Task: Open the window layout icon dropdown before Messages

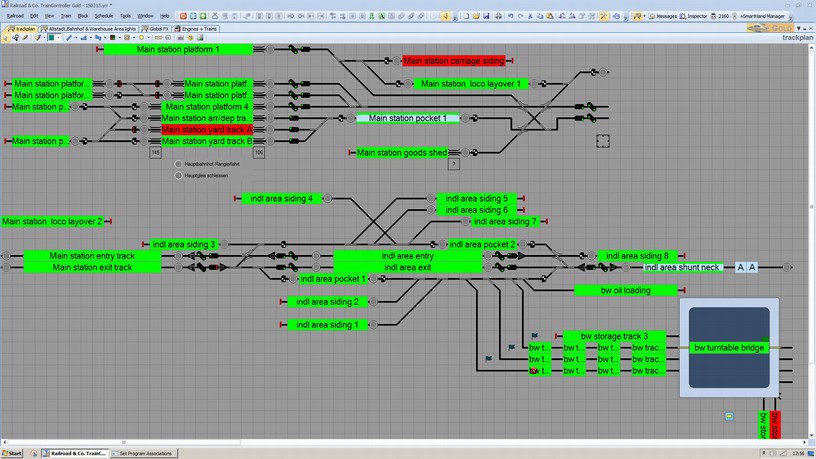Action: [x=644, y=16]
